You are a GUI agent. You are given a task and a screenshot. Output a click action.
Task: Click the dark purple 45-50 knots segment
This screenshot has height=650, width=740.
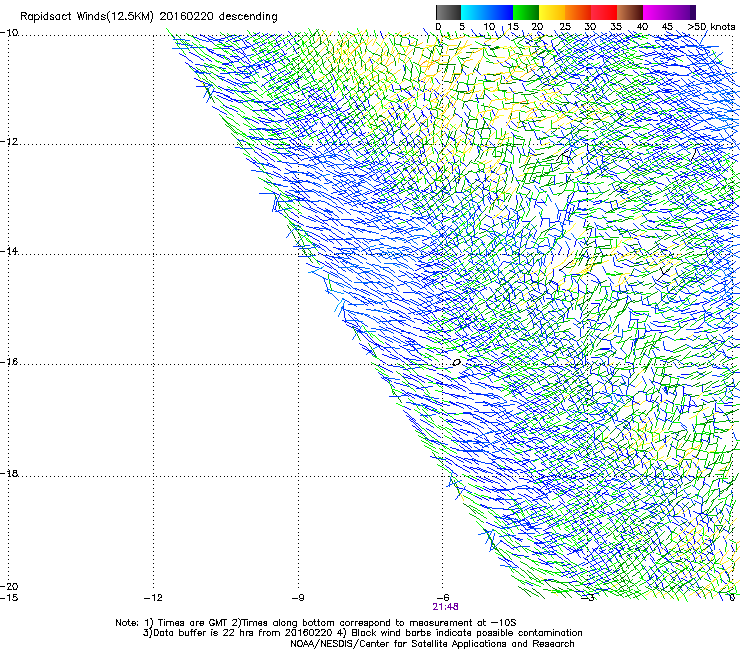[682, 12]
